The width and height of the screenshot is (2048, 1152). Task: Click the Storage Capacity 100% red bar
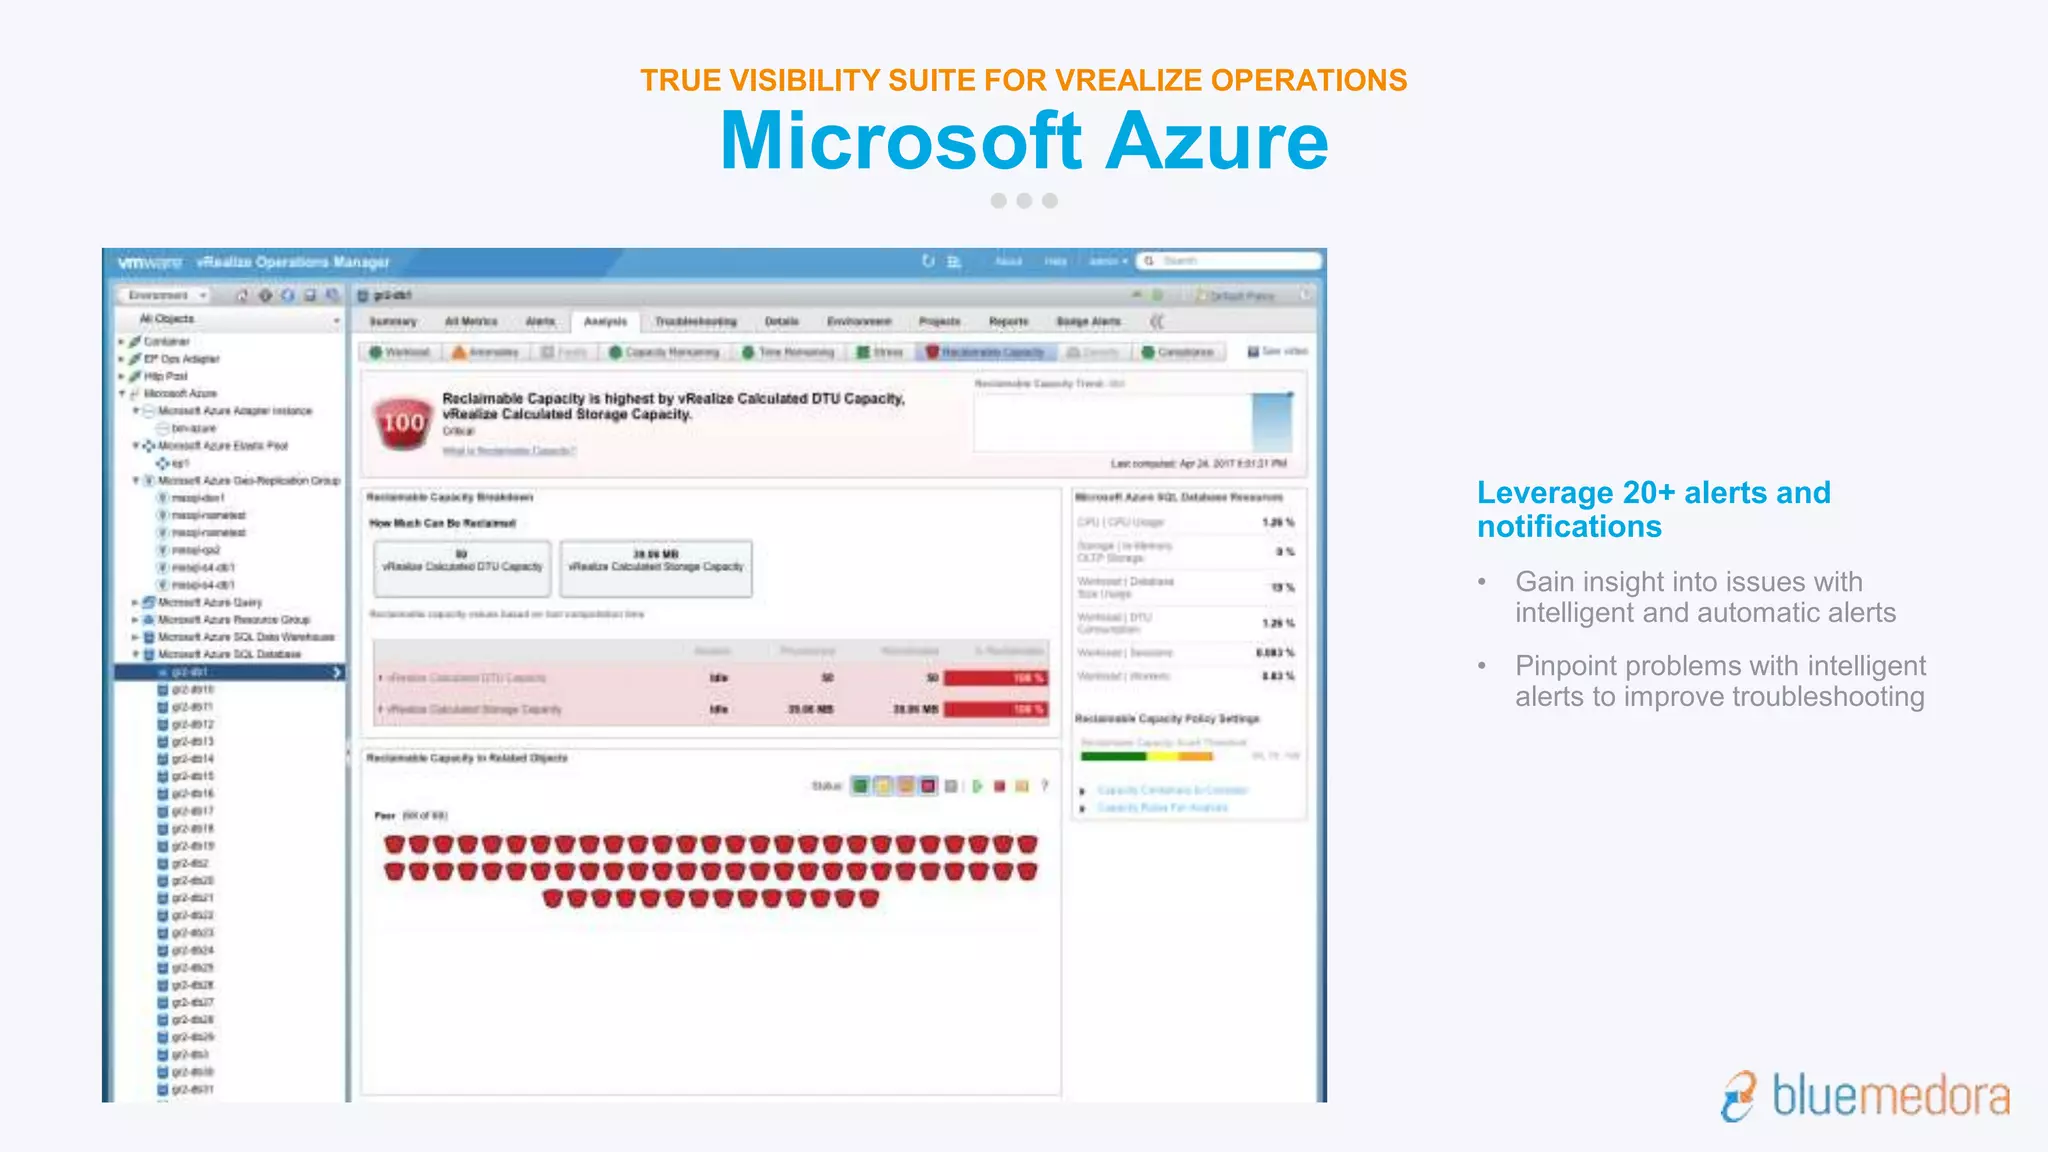tap(996, 709)
